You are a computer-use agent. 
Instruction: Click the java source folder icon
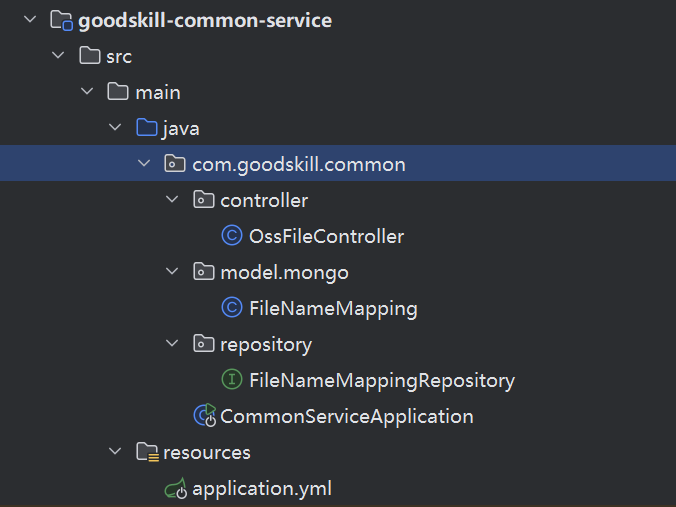point(147,128)
